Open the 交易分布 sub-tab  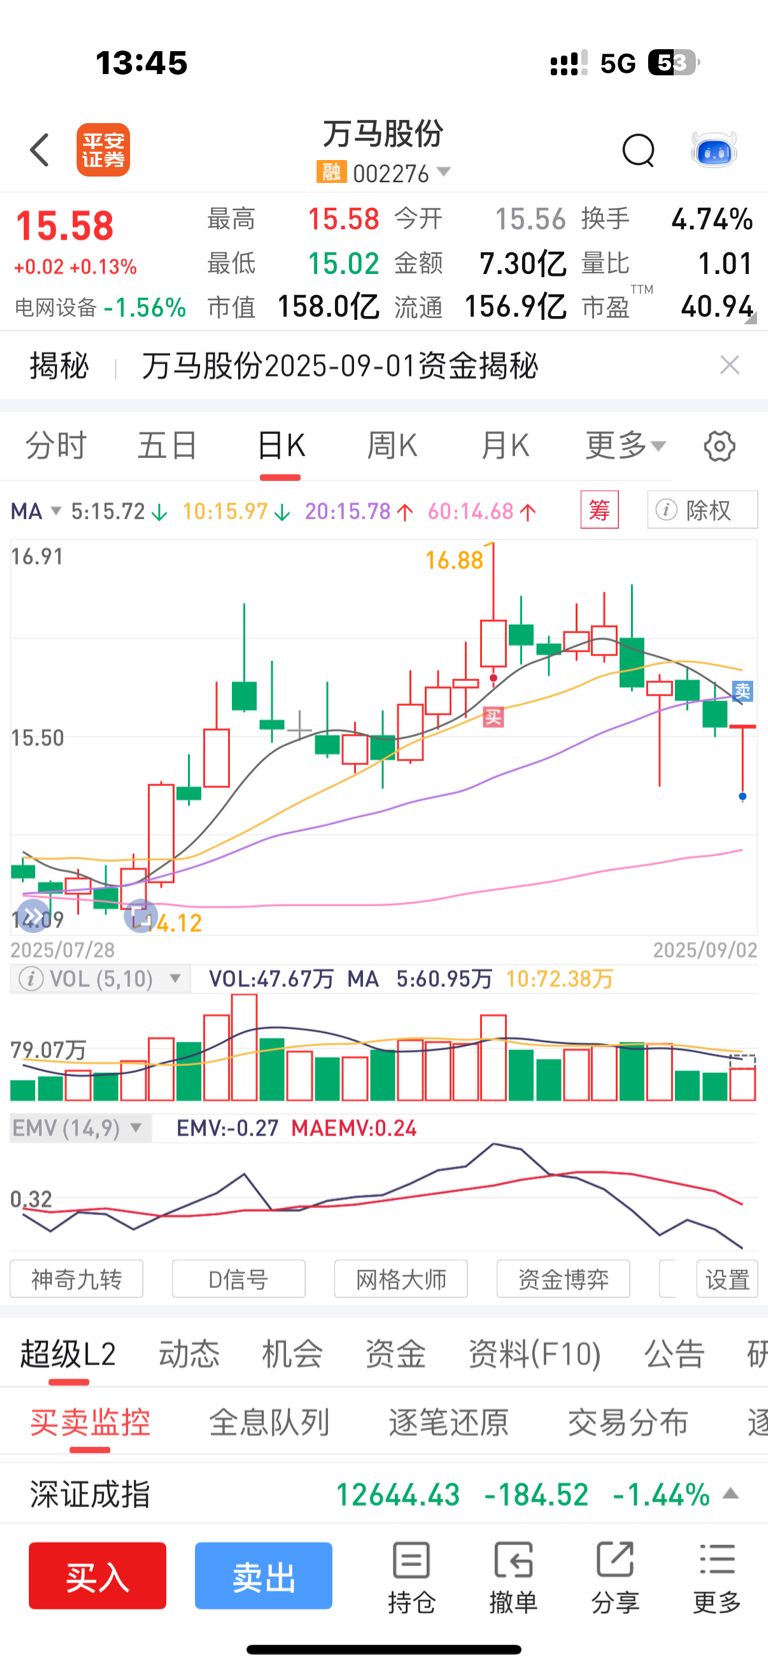coord(628,1422)
